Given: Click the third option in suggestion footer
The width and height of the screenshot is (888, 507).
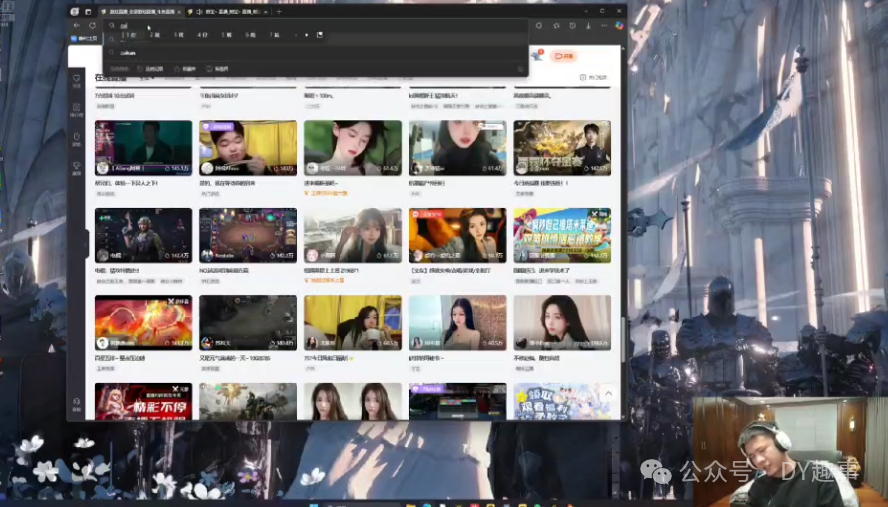Looking at the screenshot, I should tap(217, 69).
